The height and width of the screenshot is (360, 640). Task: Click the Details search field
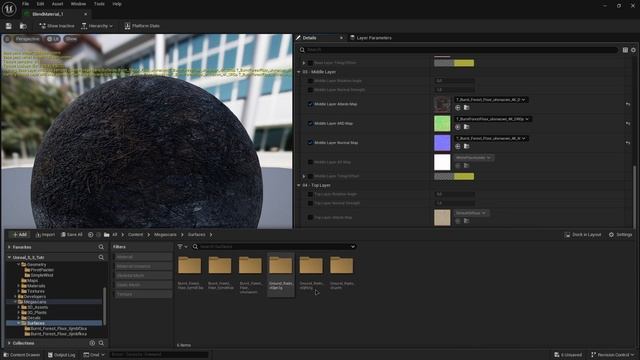click(459, 50)
